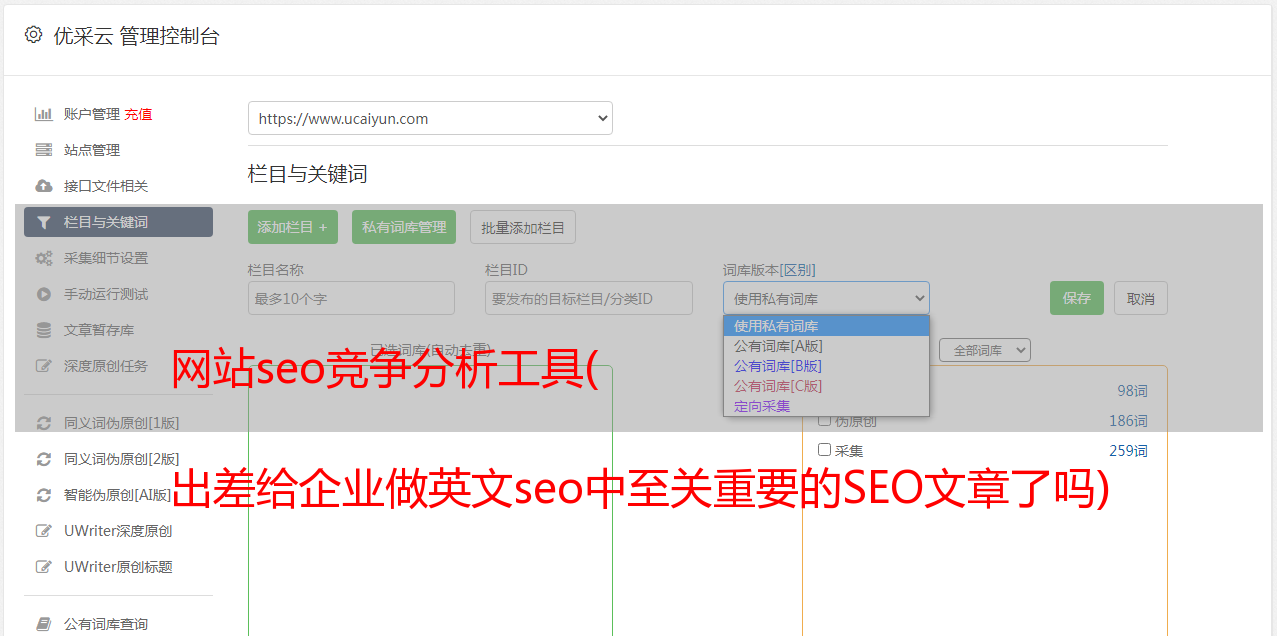Open 手动运行测试 in the sidebar
The height and width of the screenshot is (636, 1277).
point(106,294)
